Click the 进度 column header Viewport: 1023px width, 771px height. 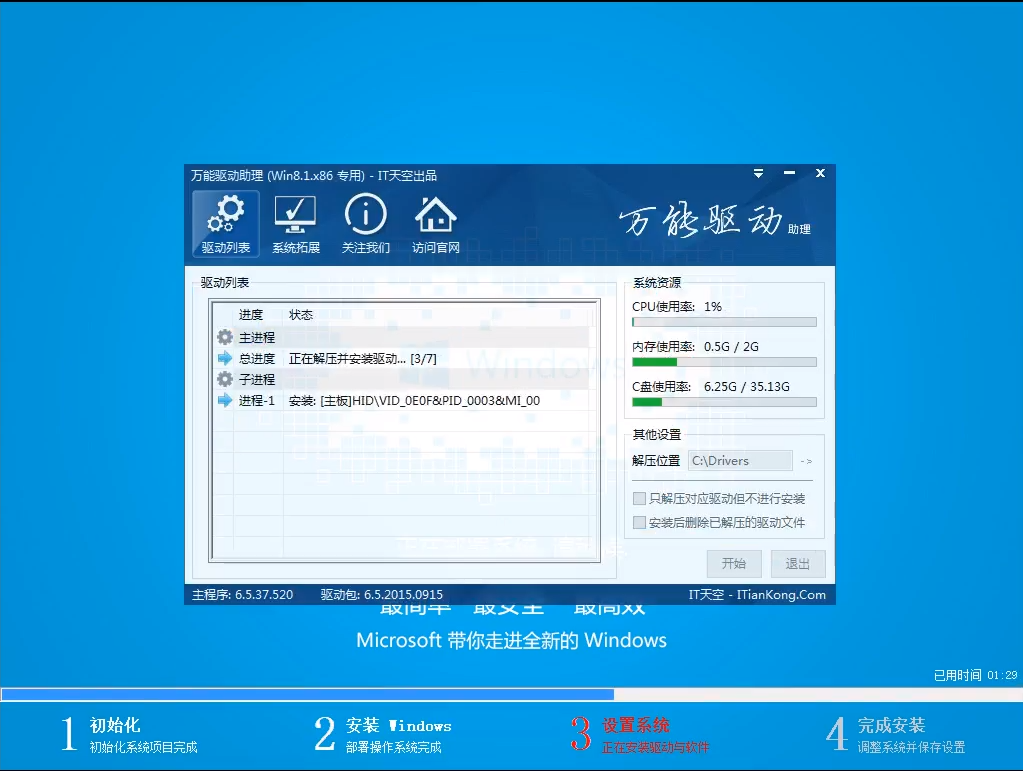tap(251, 315)
